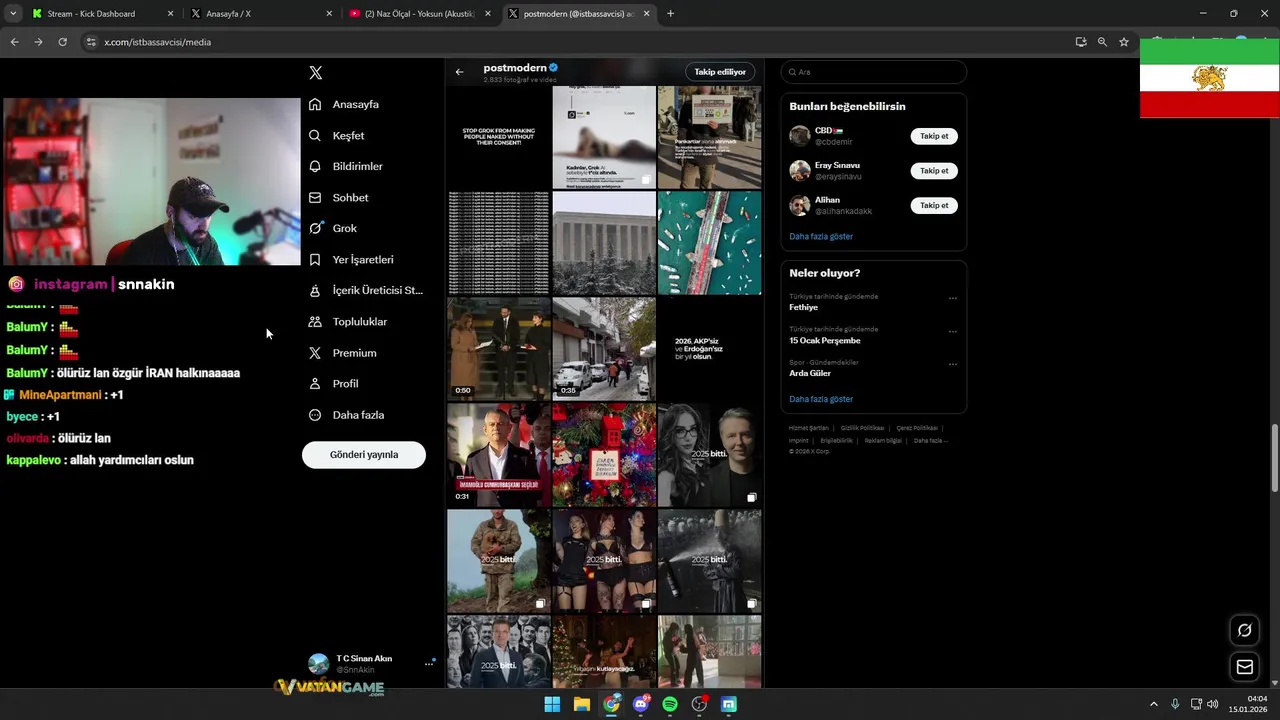The width and height of the screenshot is (1280, 720).
Task: Open the 2026 AKP'siz text thumbnail
Action: coord(709,349)
